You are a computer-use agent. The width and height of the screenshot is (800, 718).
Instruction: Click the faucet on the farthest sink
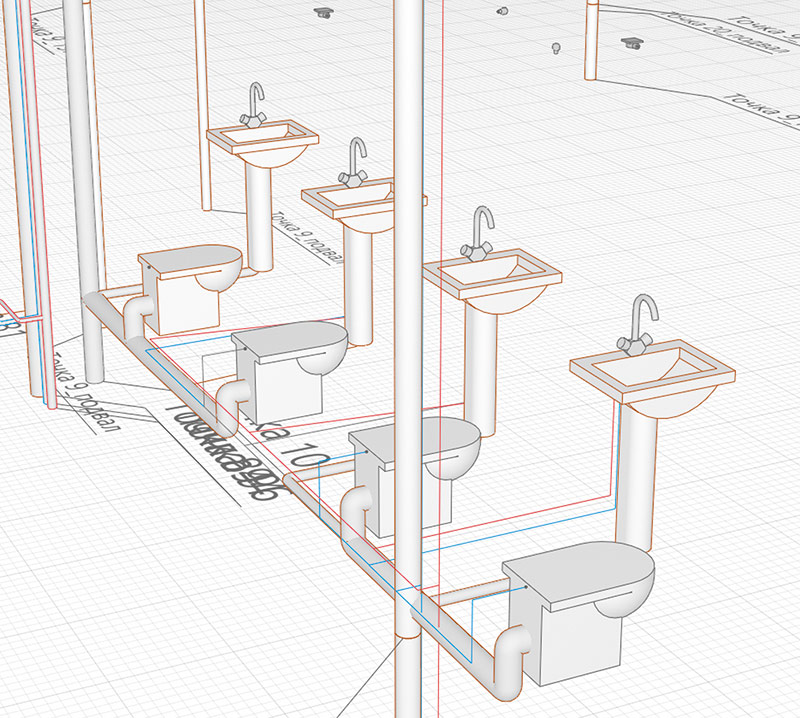[255, 105]
